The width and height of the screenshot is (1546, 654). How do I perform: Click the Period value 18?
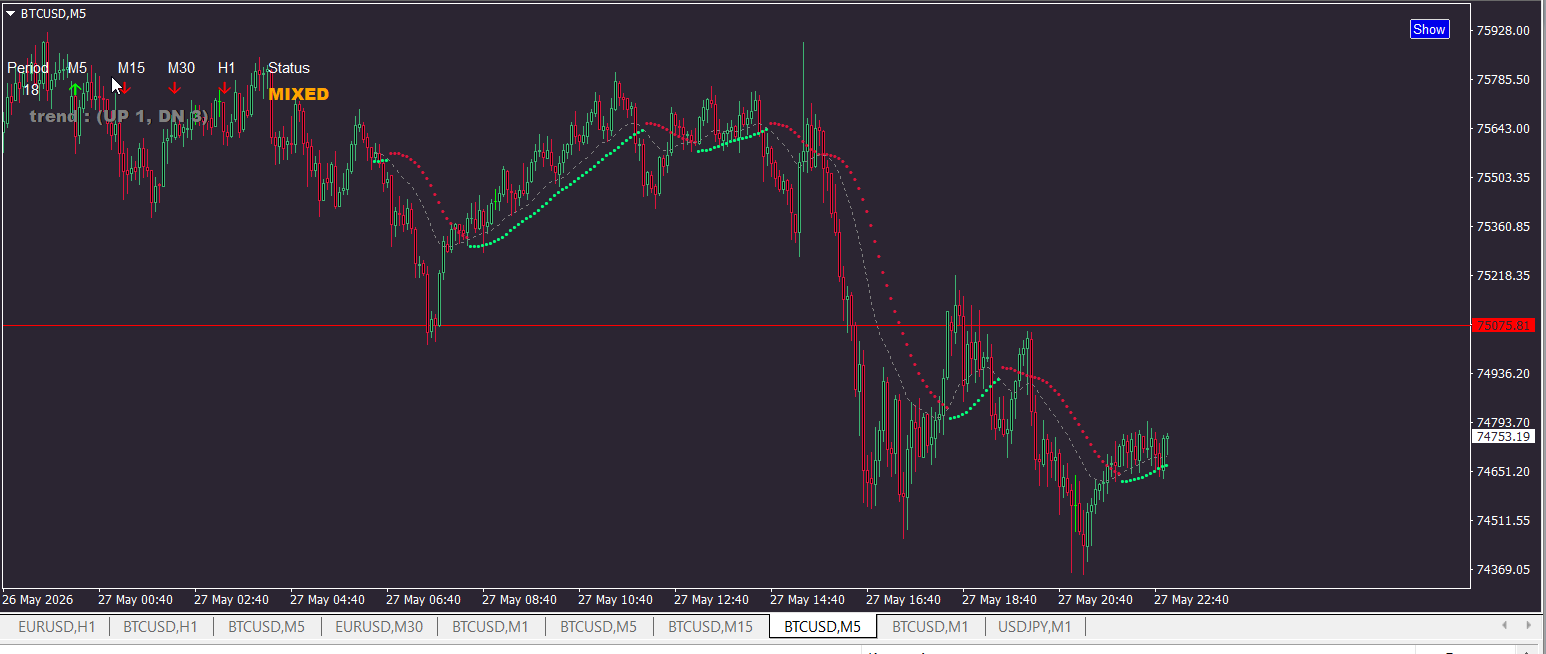click(31, 90)
